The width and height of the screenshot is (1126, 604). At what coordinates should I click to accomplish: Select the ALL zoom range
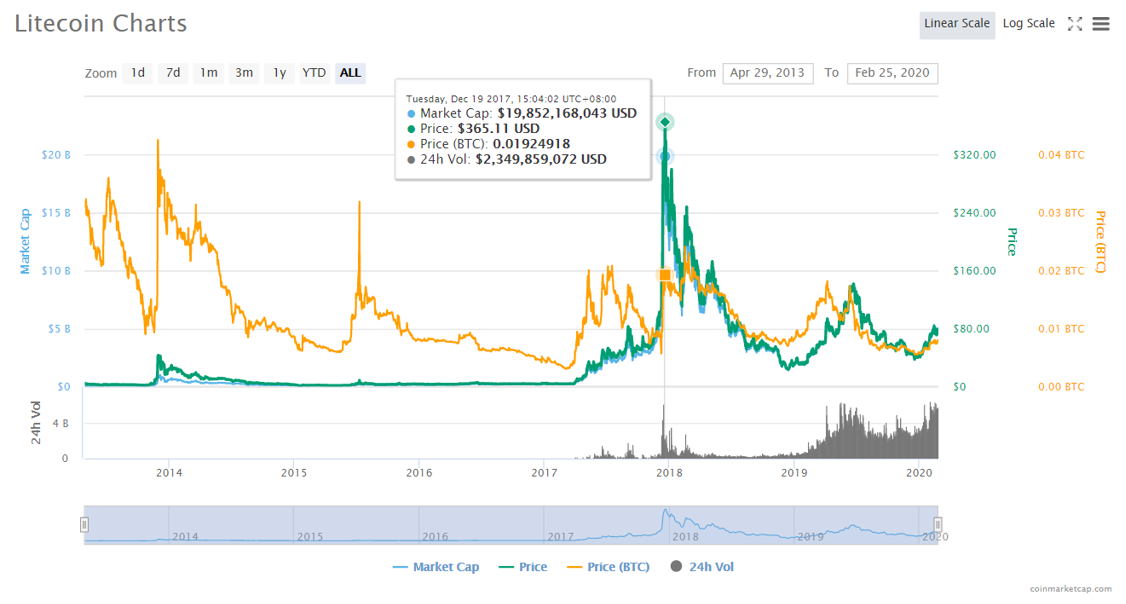tap(350, 73)
